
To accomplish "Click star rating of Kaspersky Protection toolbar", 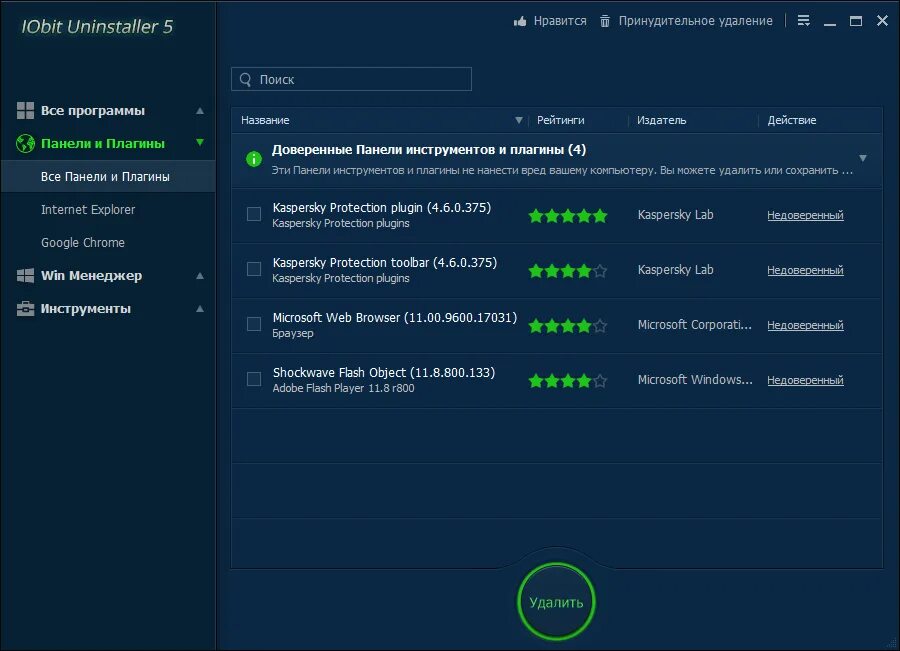I will click(x=568, y=270).
